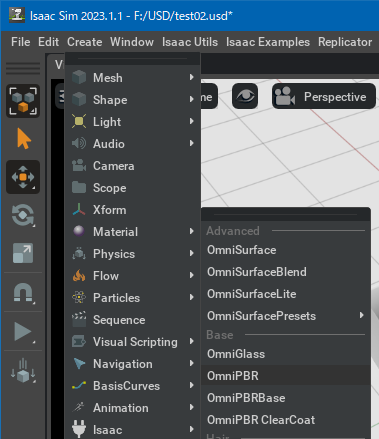Activate the Rotate tool

(23, 215)
